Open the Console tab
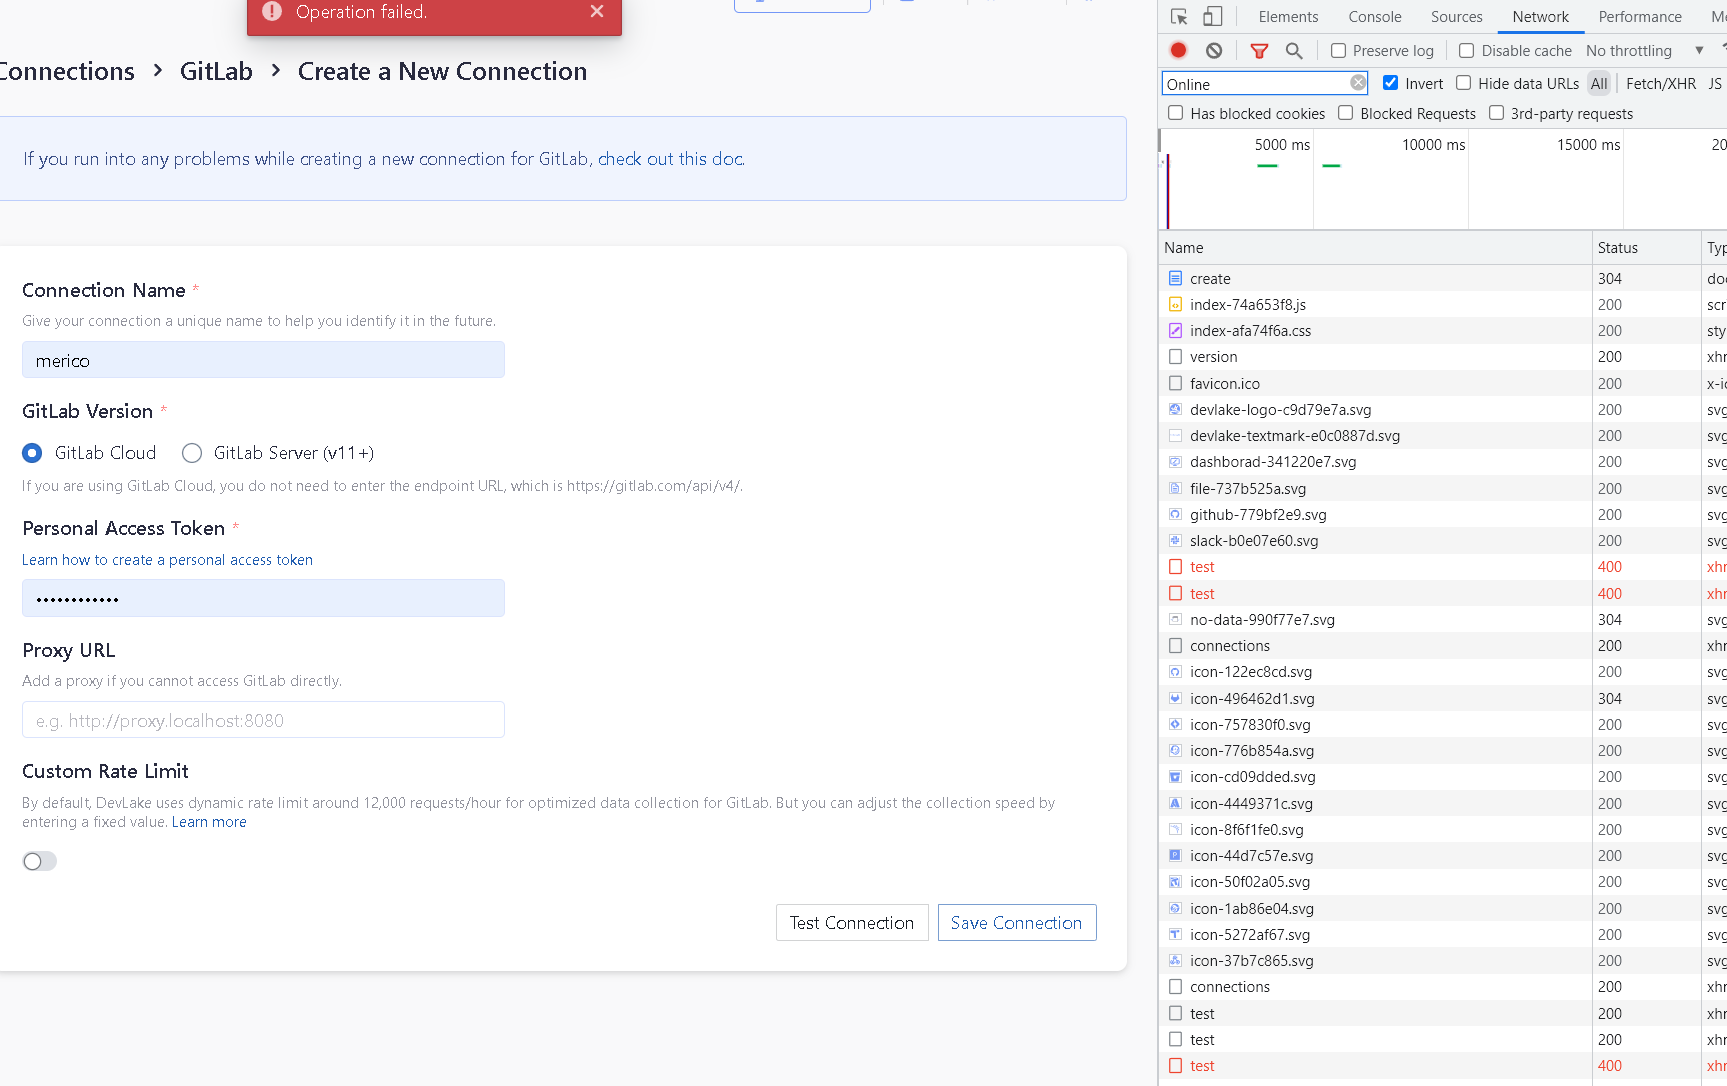 [x=1375, y=17]
